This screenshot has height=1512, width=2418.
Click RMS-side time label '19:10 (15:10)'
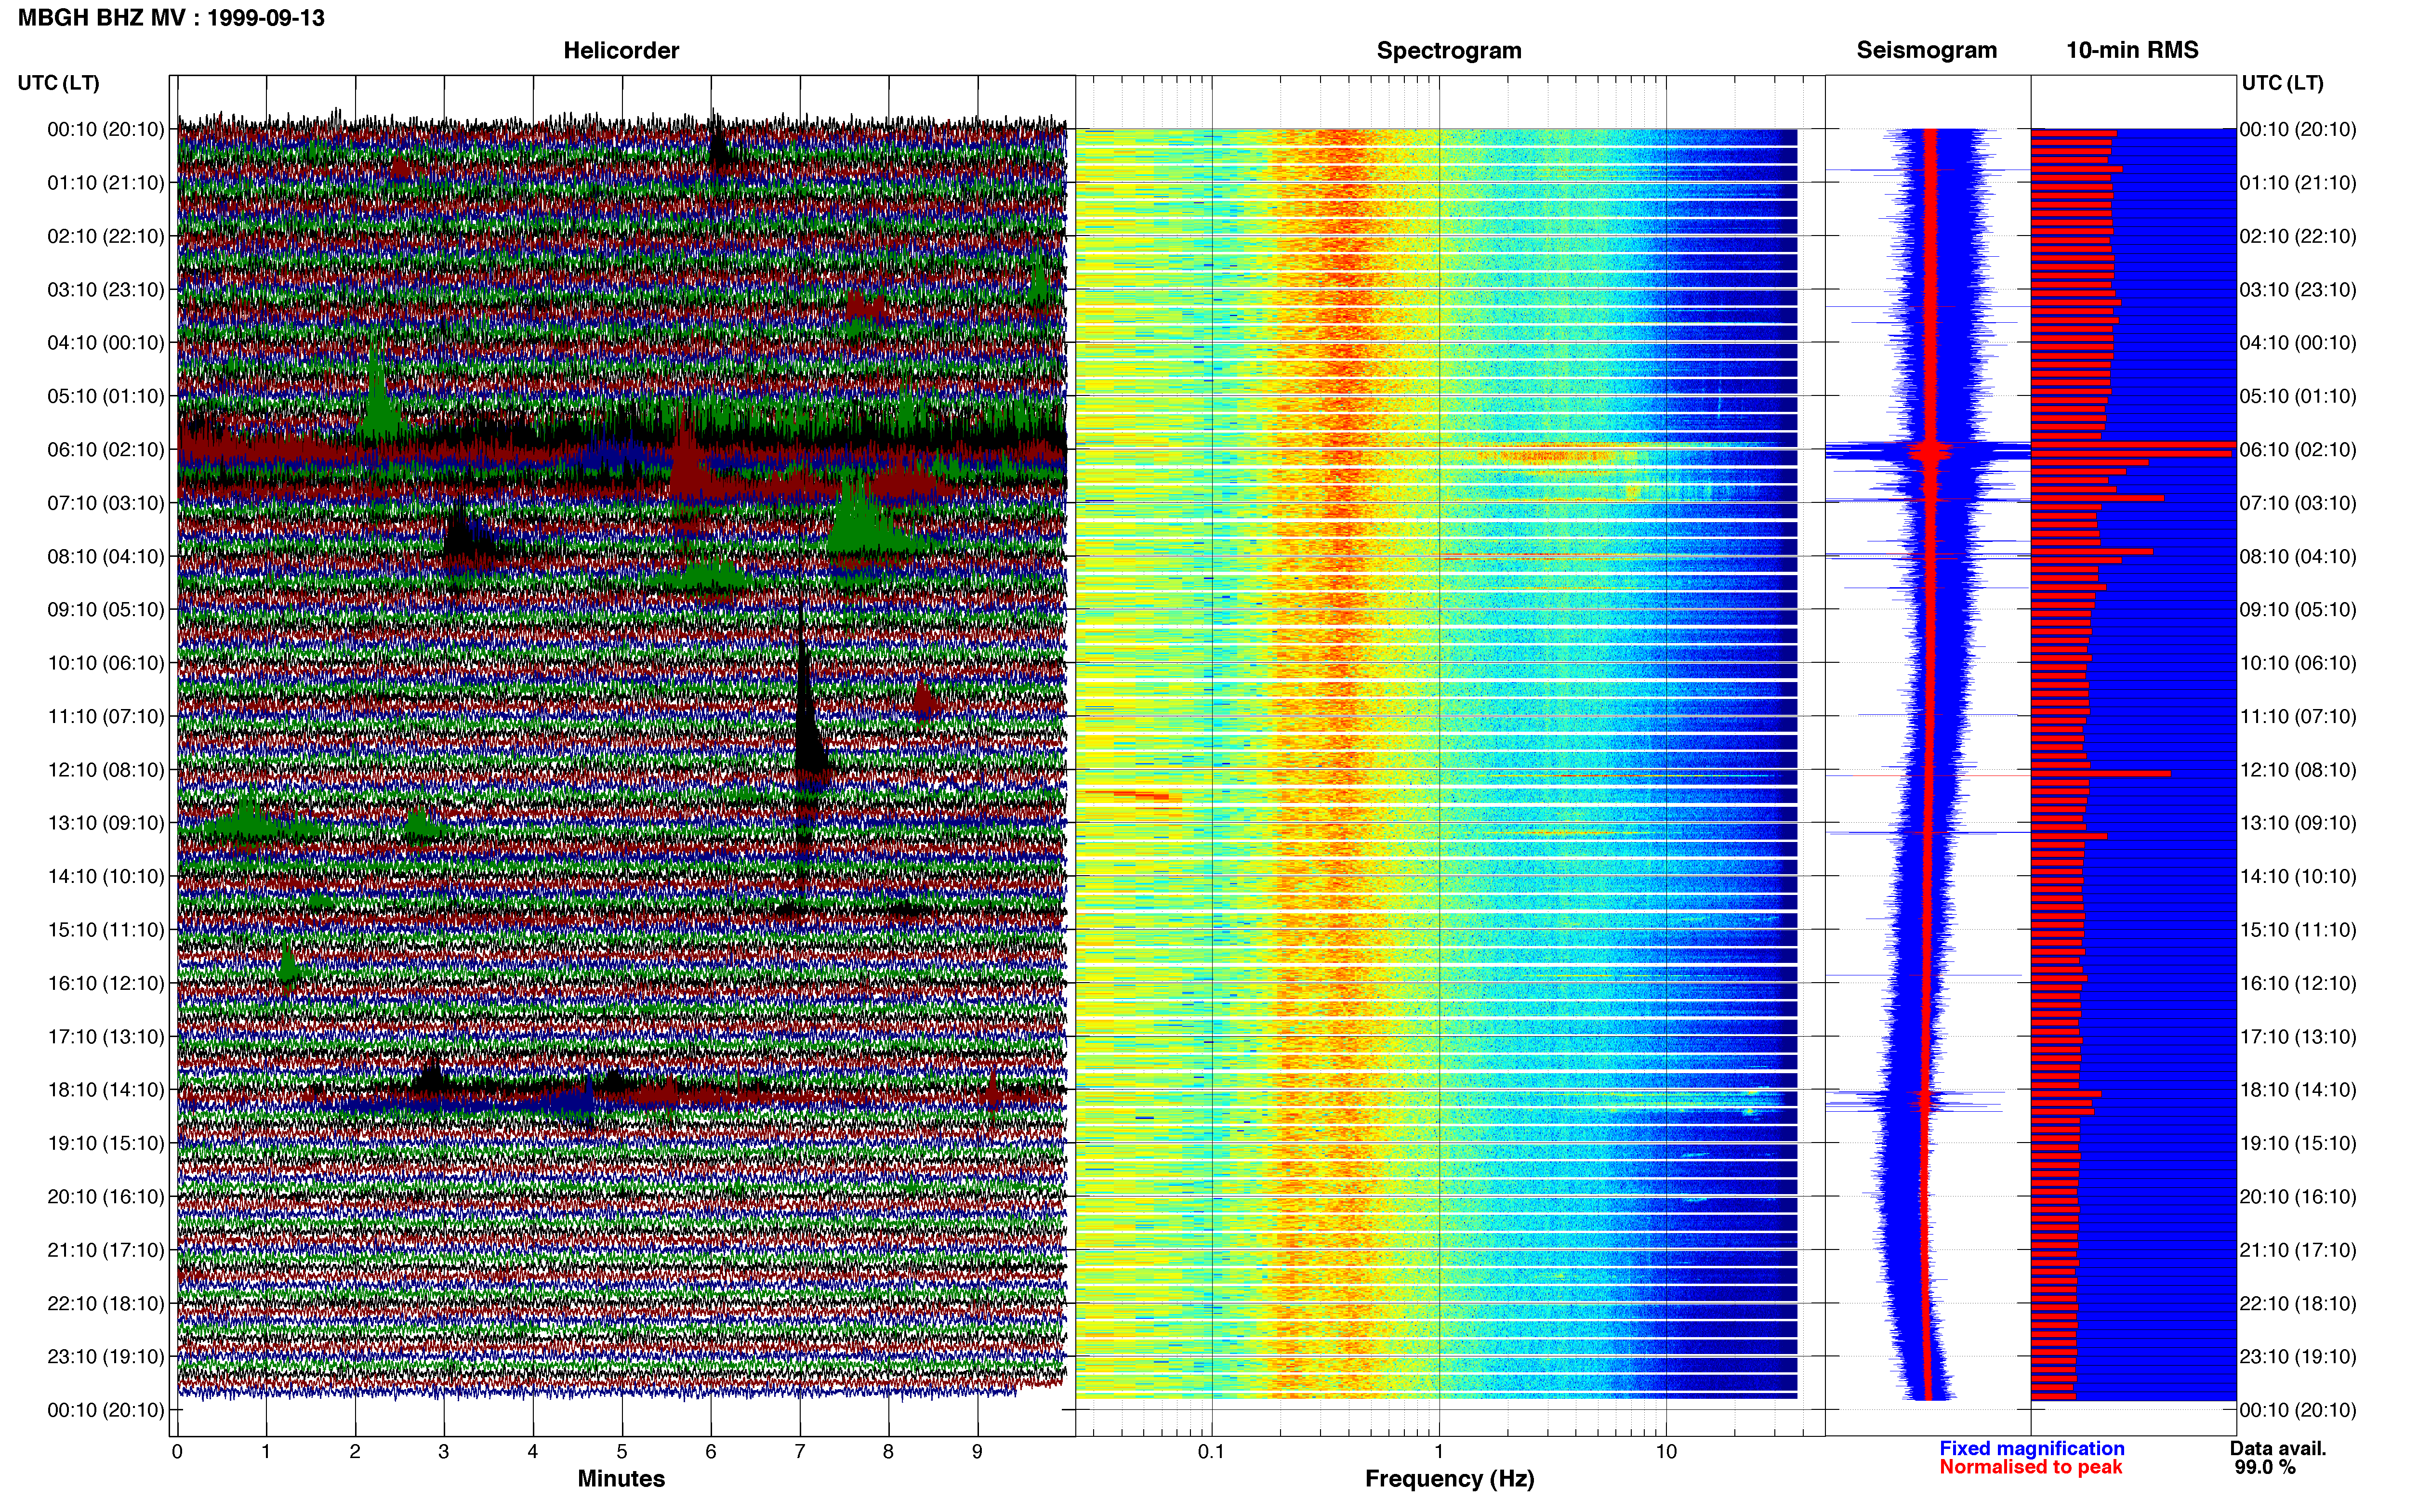click(2298, 1143)
